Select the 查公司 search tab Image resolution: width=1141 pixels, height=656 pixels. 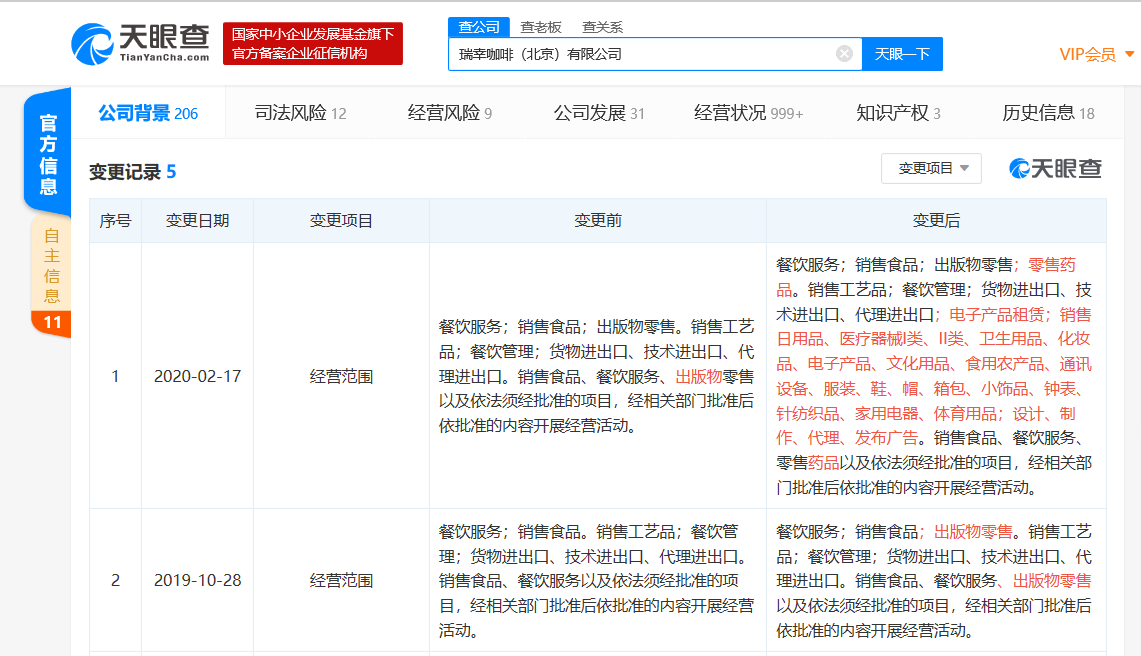pos(479,27)
